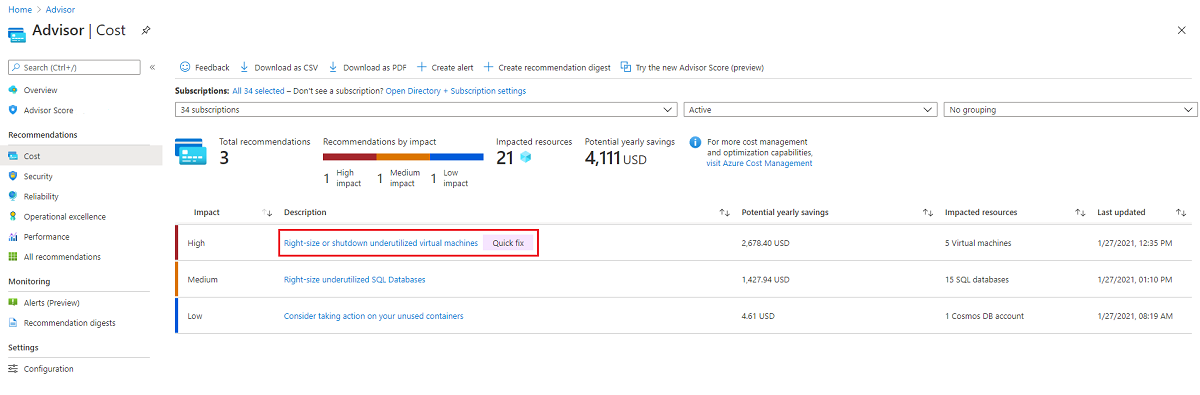Click the red high-impact bar segment
The image size is (1200, 395).
point(350,157)
